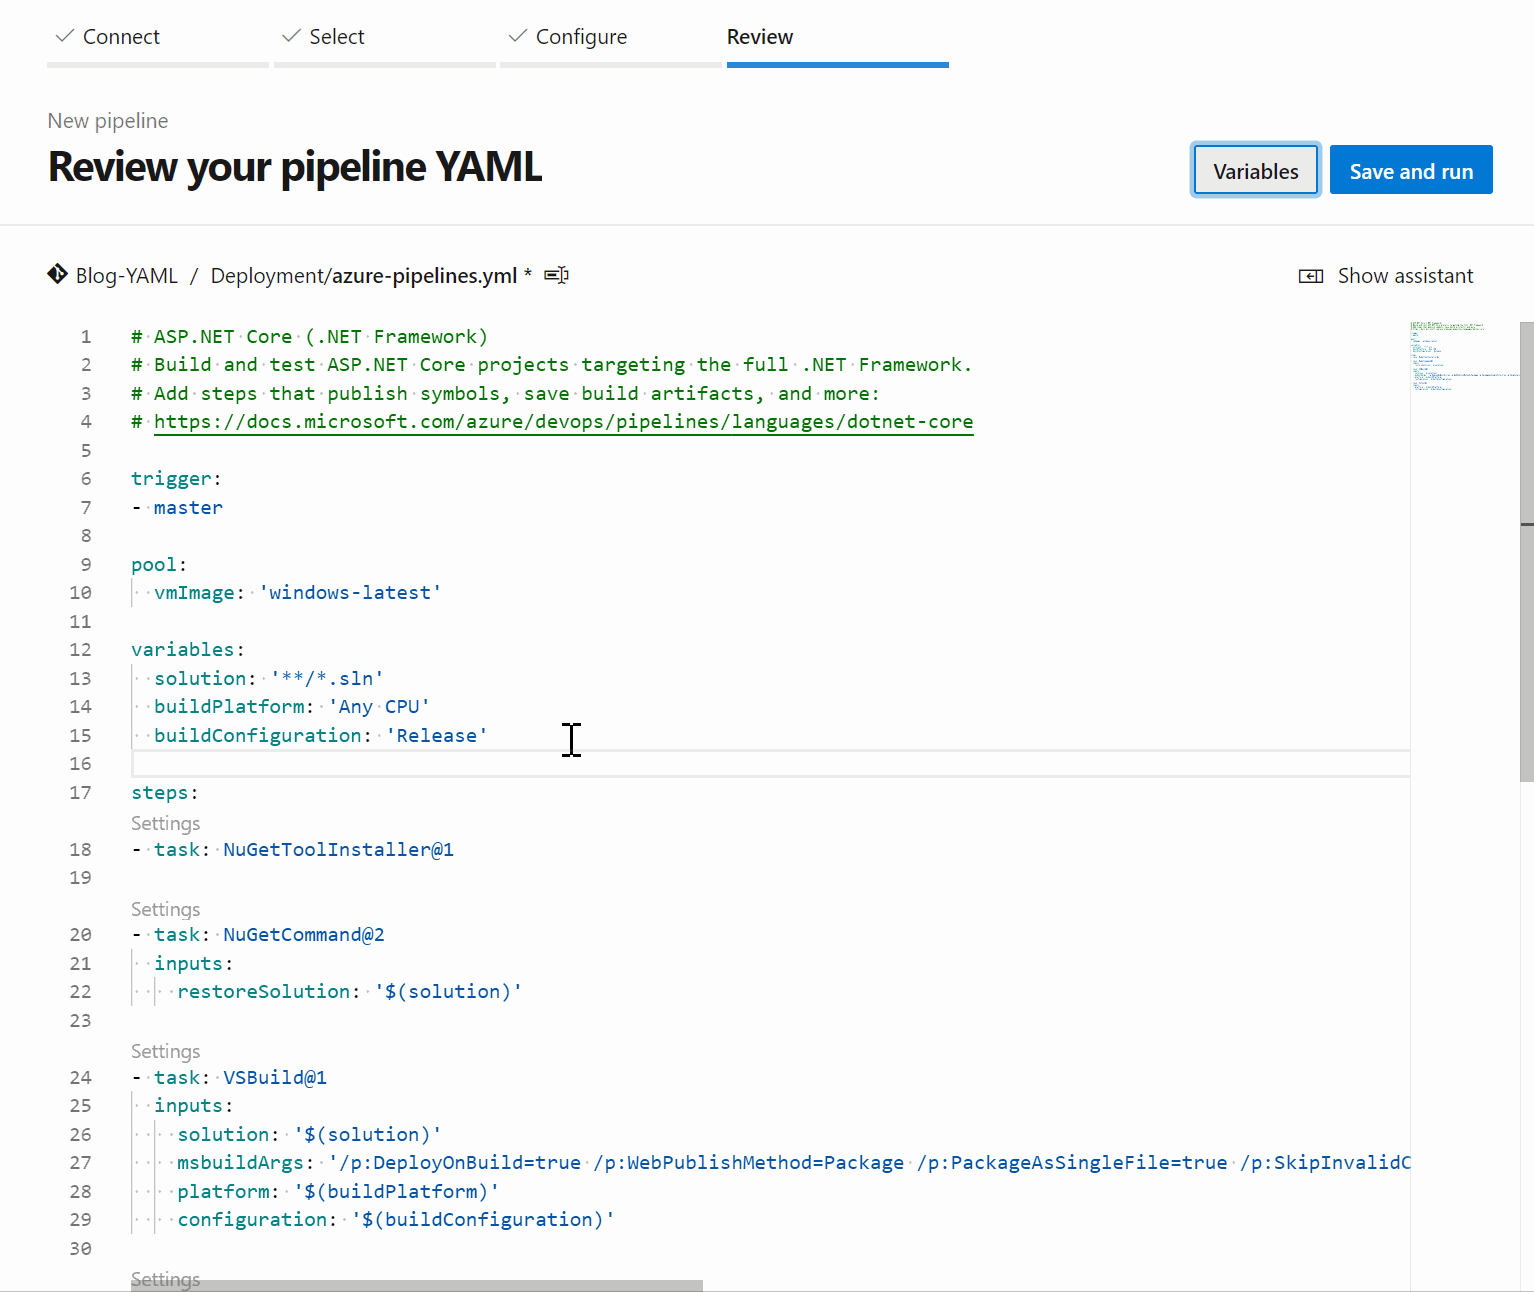Open the docs.microsoft.com dotnet-core link
The width and height of the screenshot is (1534, 1292).
pyautogui.click(x=563, y=421)
